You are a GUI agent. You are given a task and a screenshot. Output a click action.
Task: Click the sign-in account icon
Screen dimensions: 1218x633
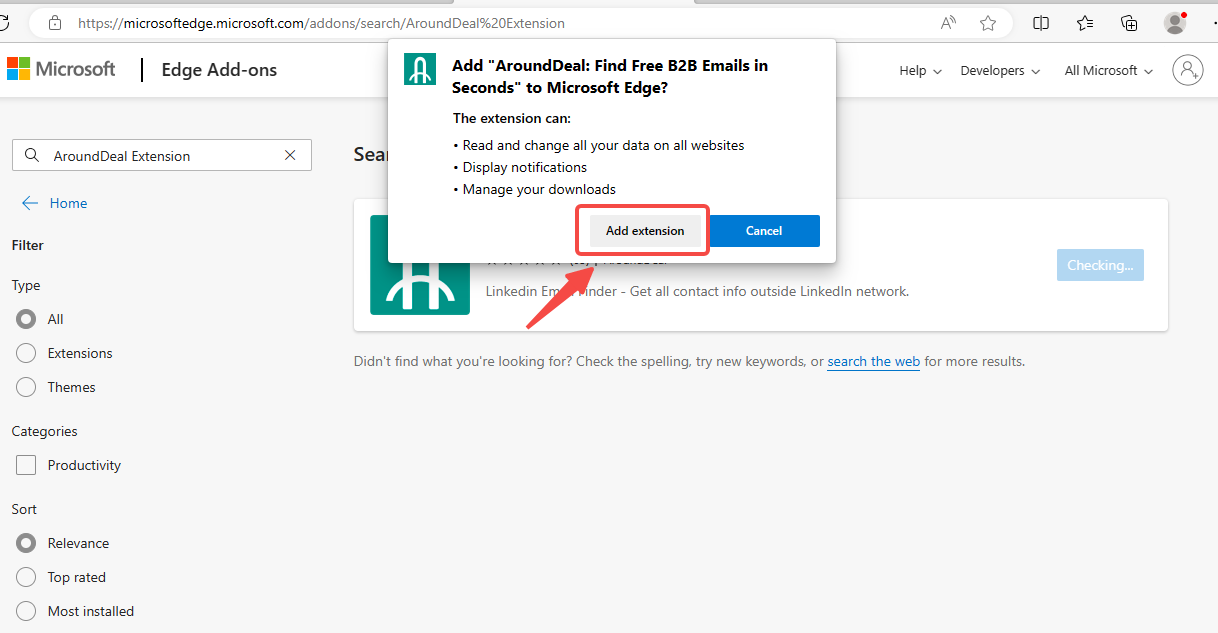[1187, 70]
